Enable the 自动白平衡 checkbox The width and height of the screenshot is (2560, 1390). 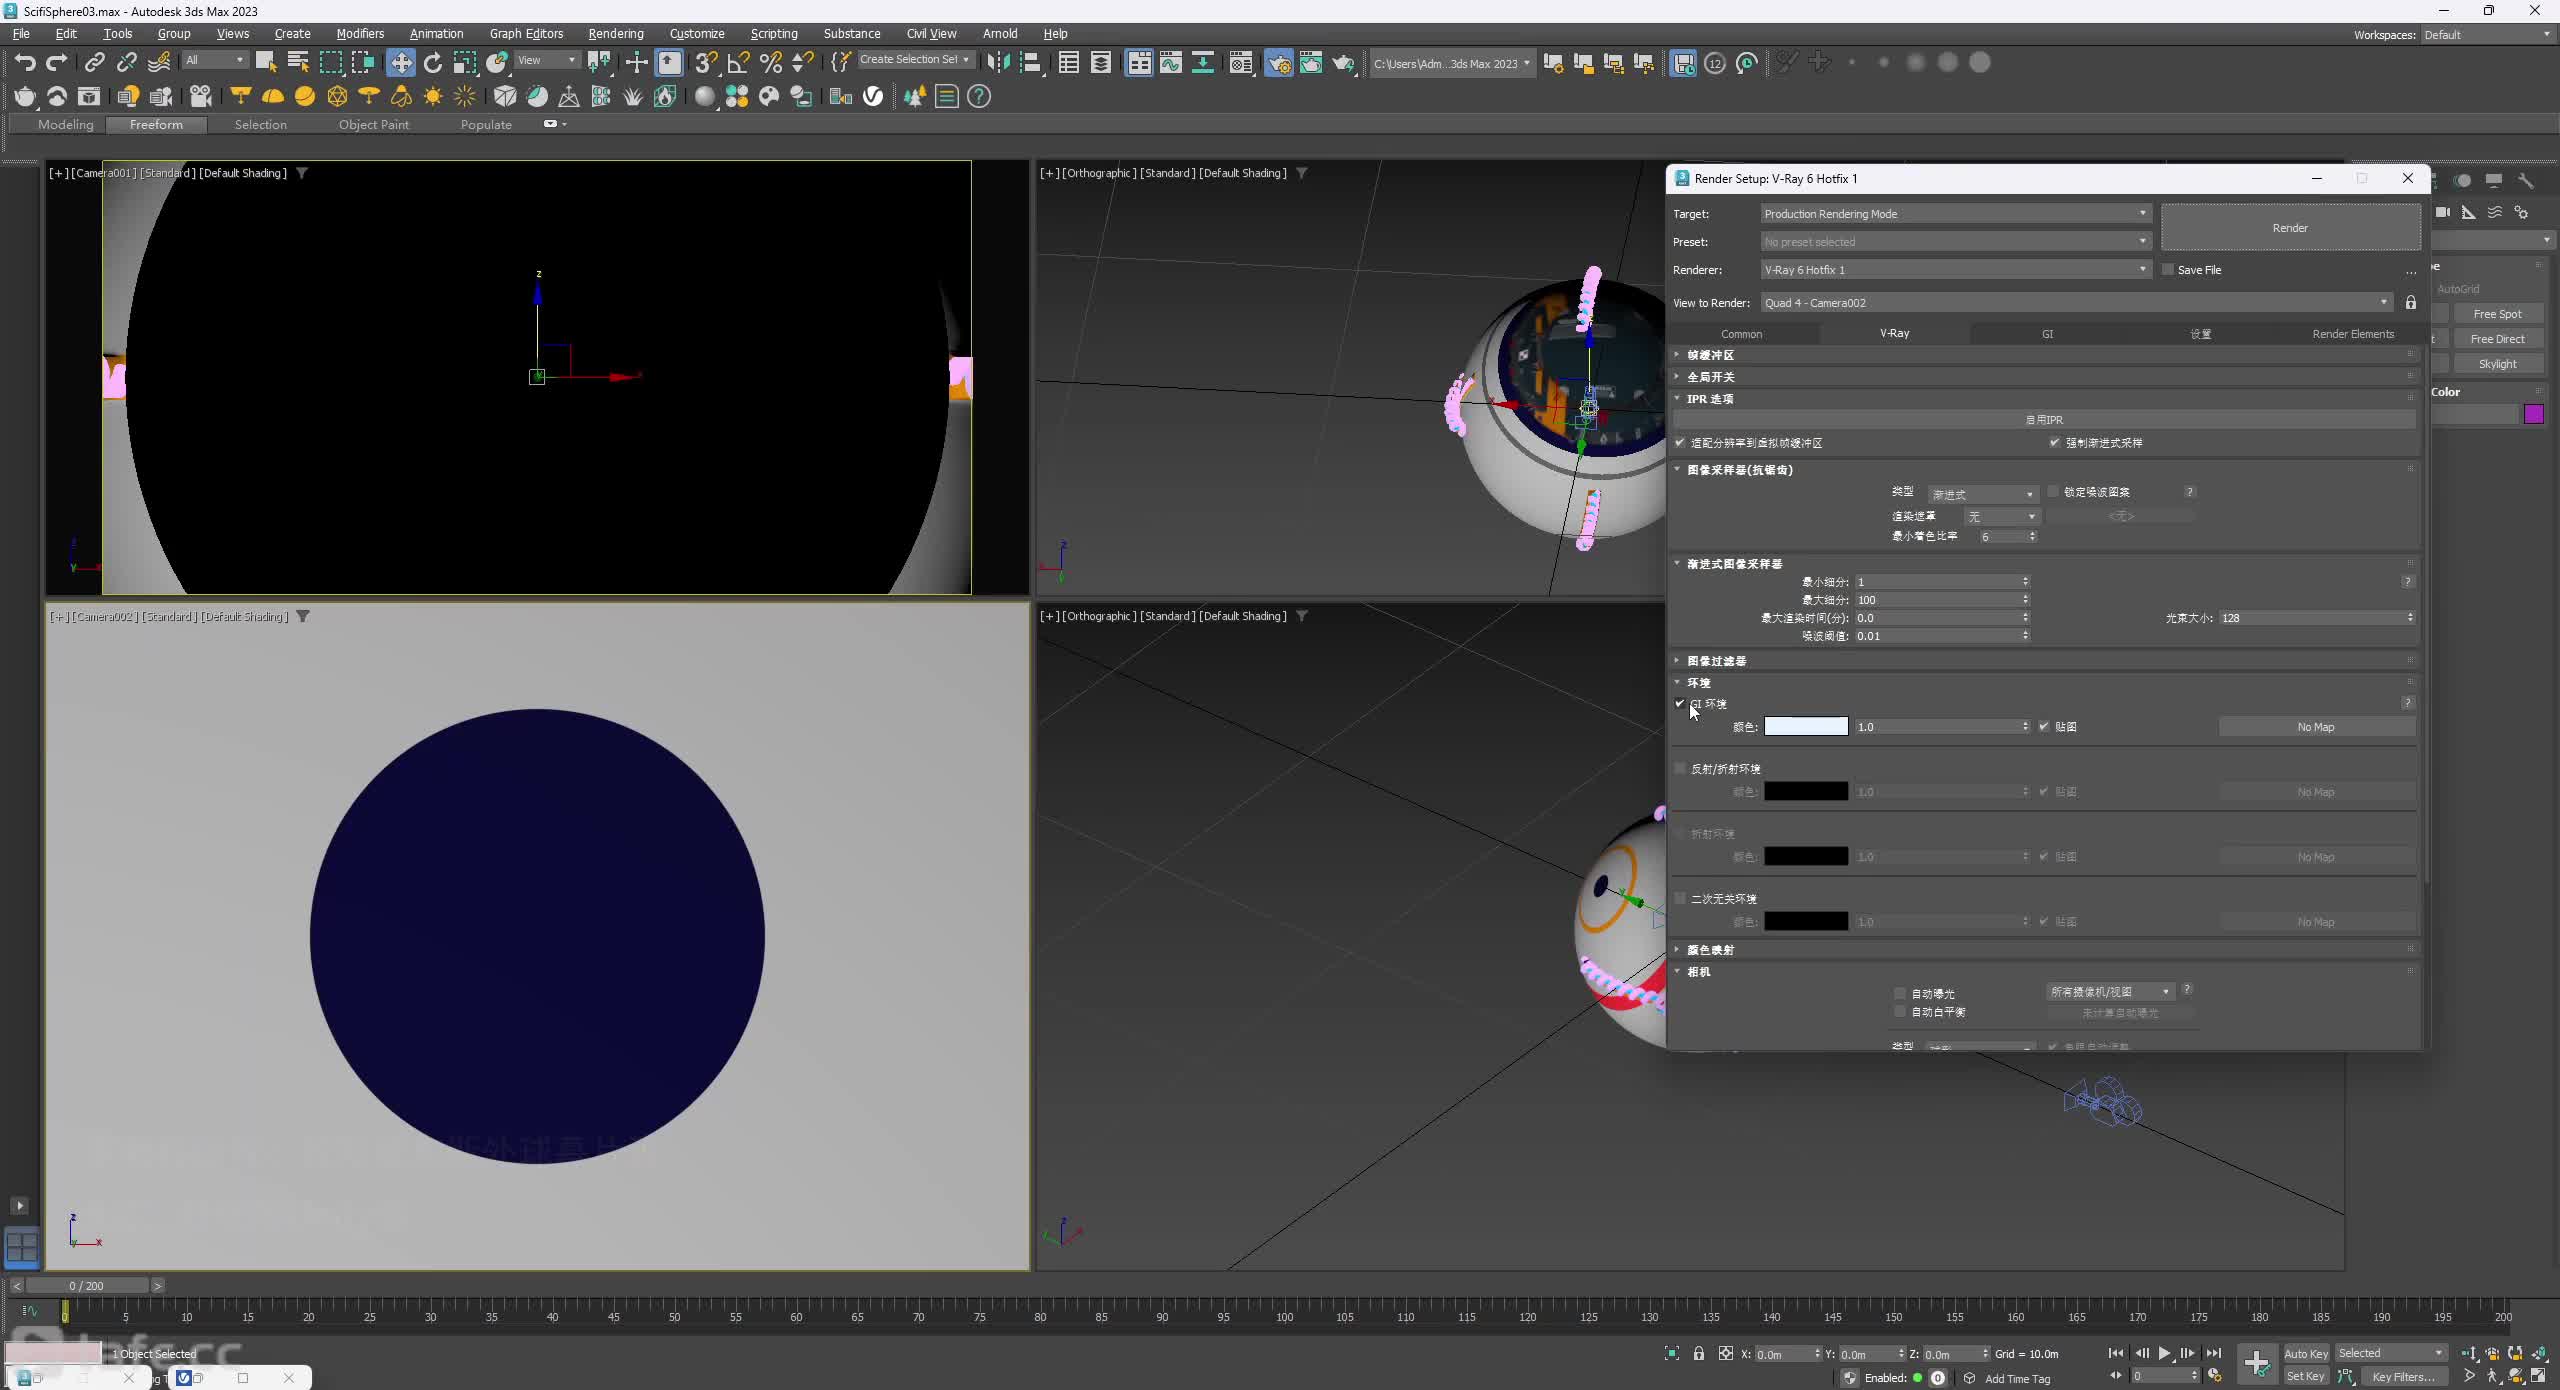coord(1900,1011)
